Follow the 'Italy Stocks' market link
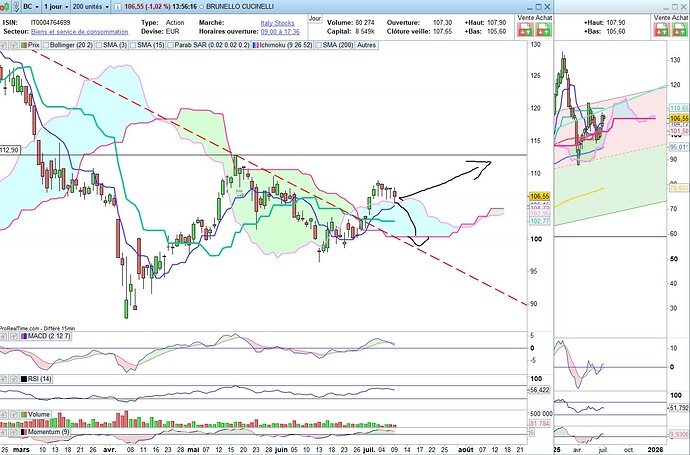The height and width of the screenshot is (455, 690). 278,23
